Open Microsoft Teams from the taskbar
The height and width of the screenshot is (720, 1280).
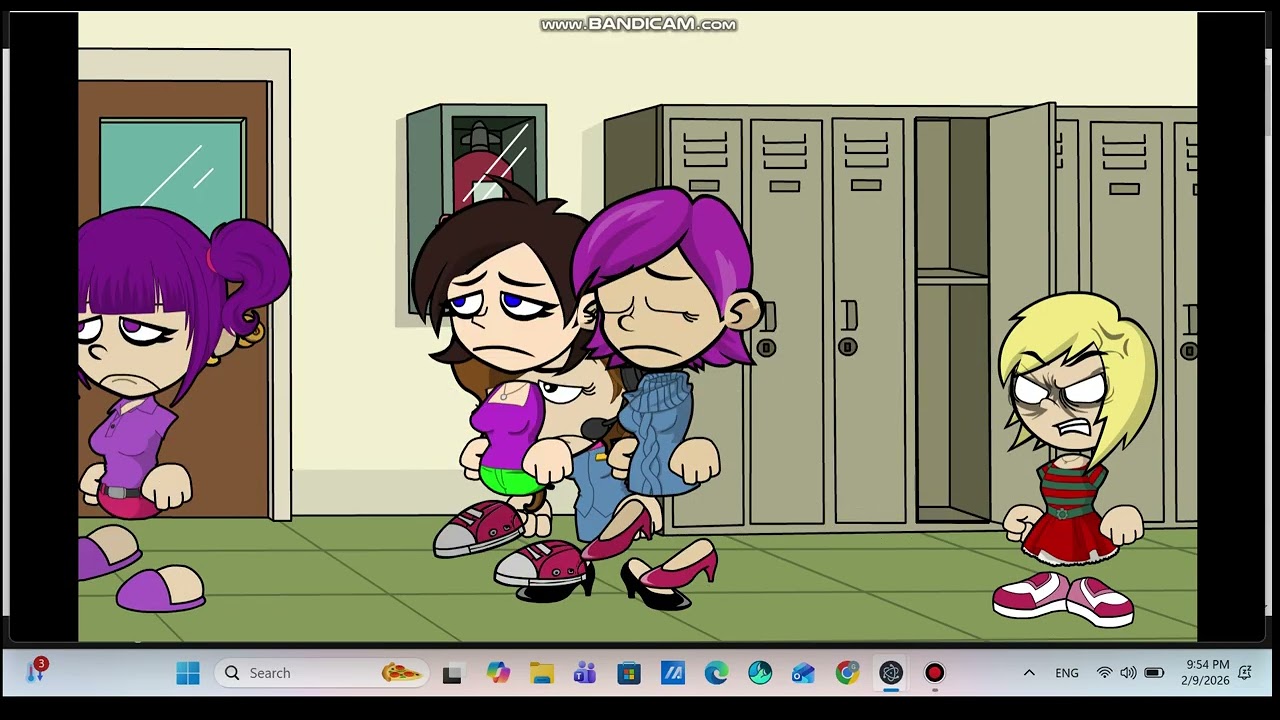[x=585, y=673]
